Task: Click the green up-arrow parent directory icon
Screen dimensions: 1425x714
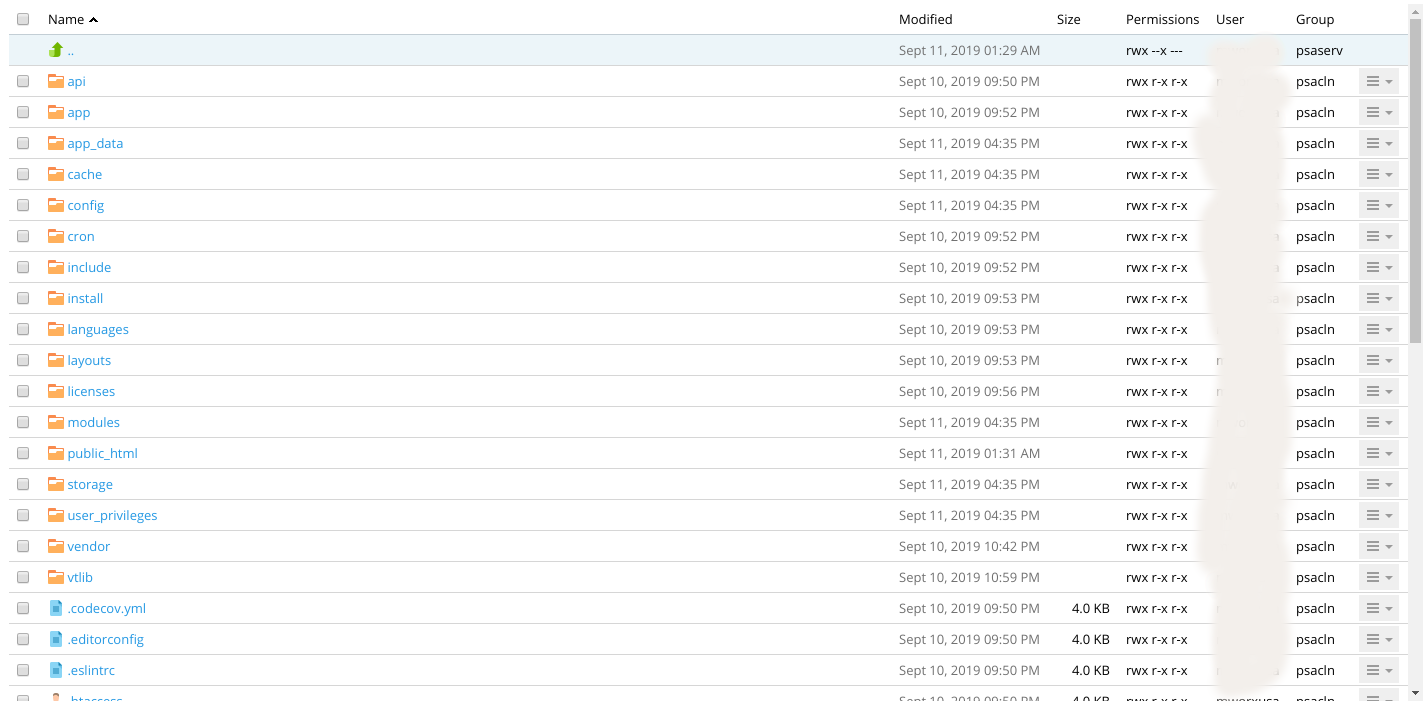Action: point(56,50)
